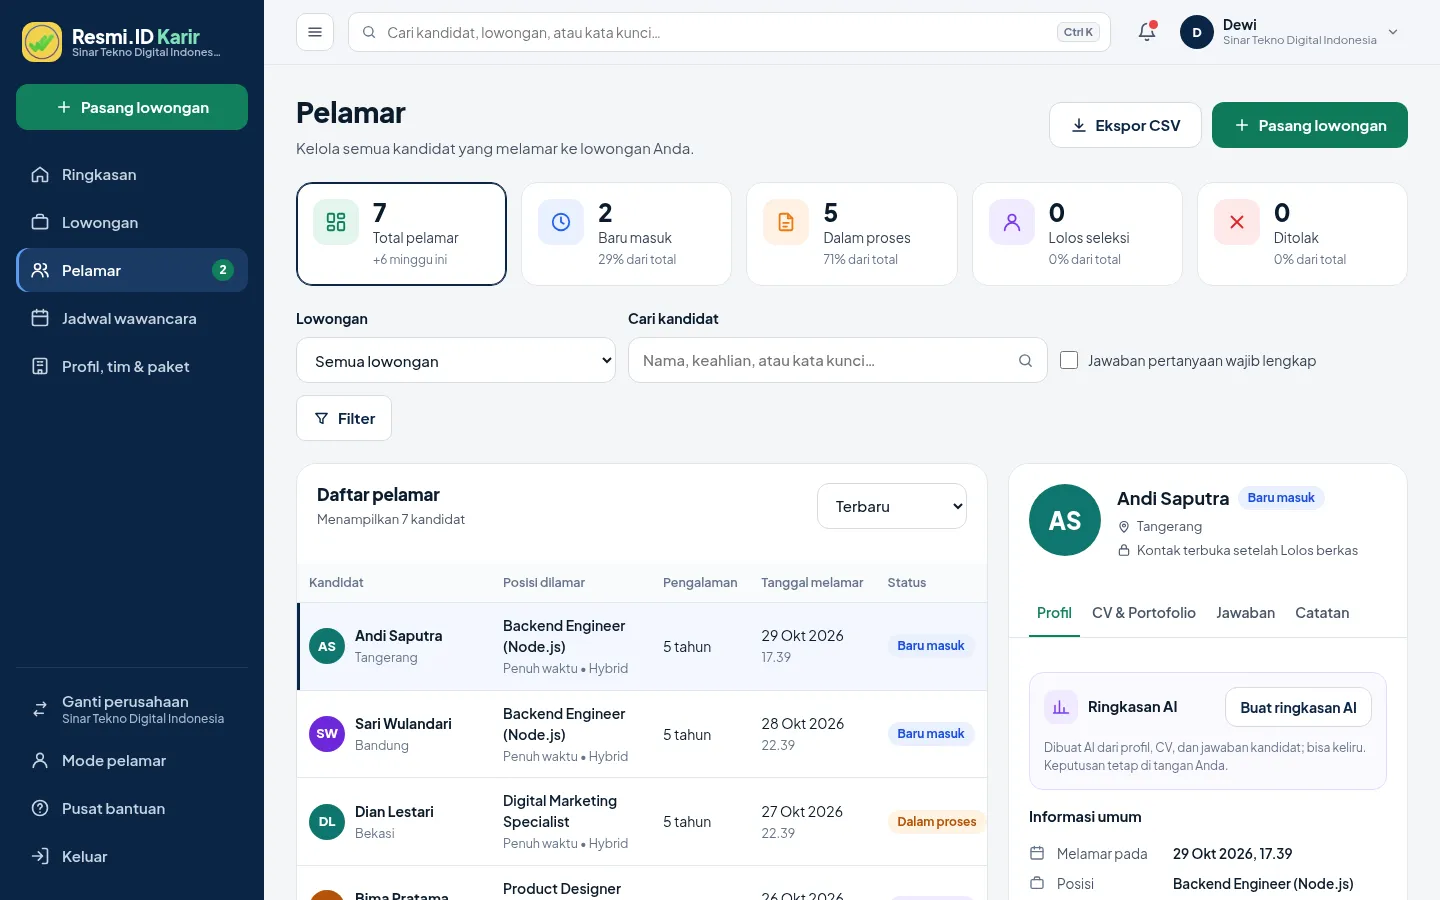The width and height of the screenshot is (1440, 900).
Task: Open Lowongan in the sidebar
Action: (132, 223)
